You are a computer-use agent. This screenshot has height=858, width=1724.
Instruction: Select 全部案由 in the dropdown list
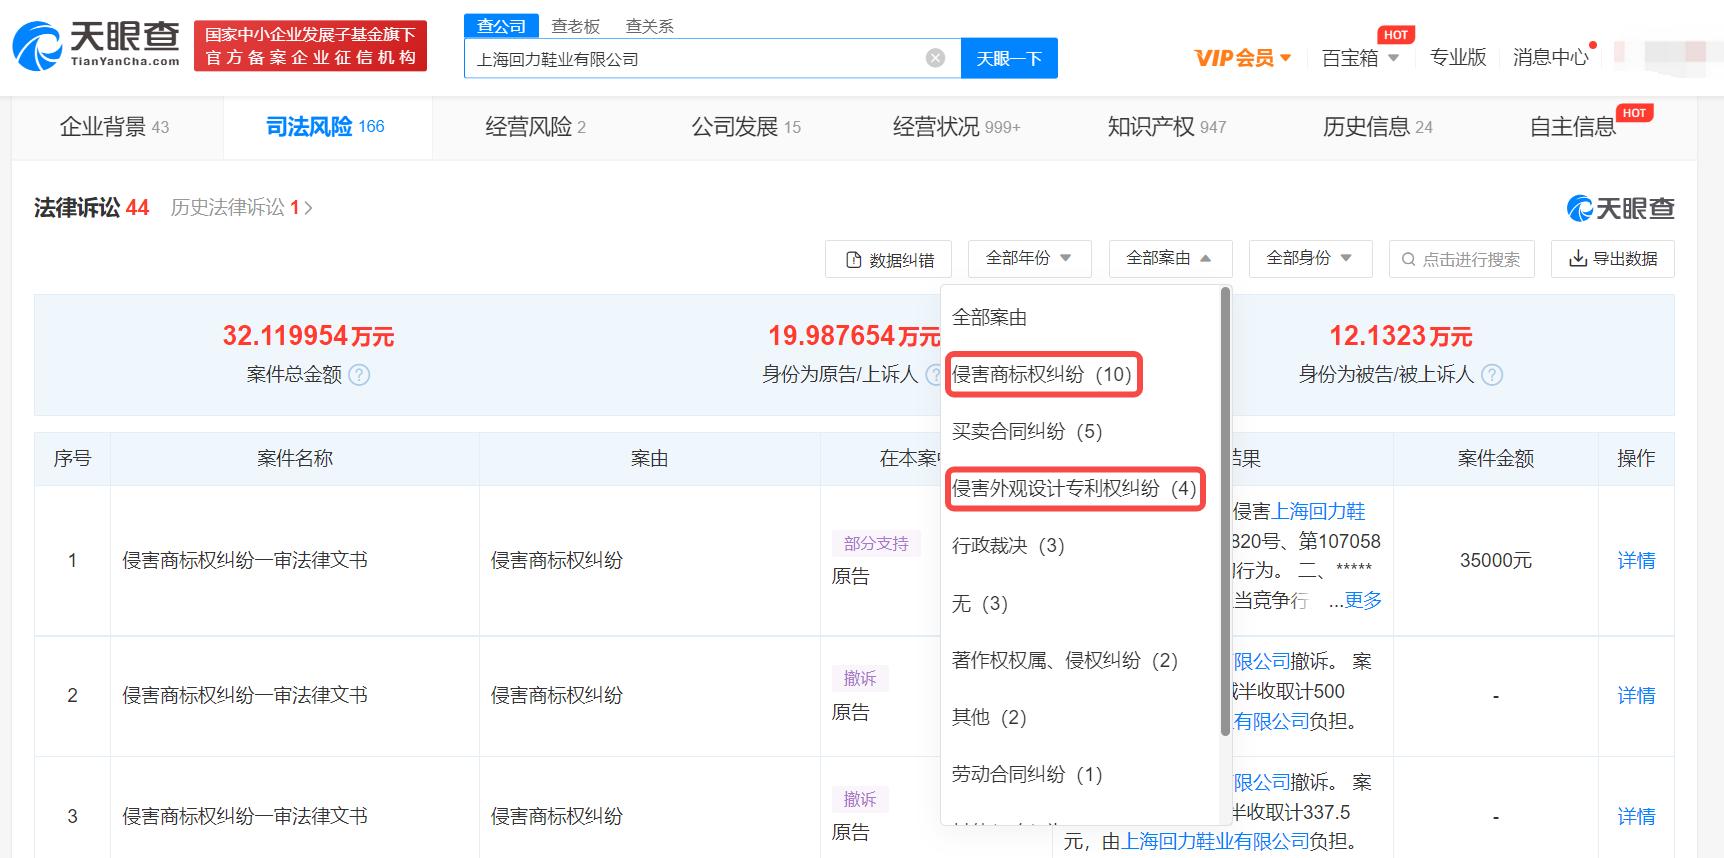click(x=990, y=317)
